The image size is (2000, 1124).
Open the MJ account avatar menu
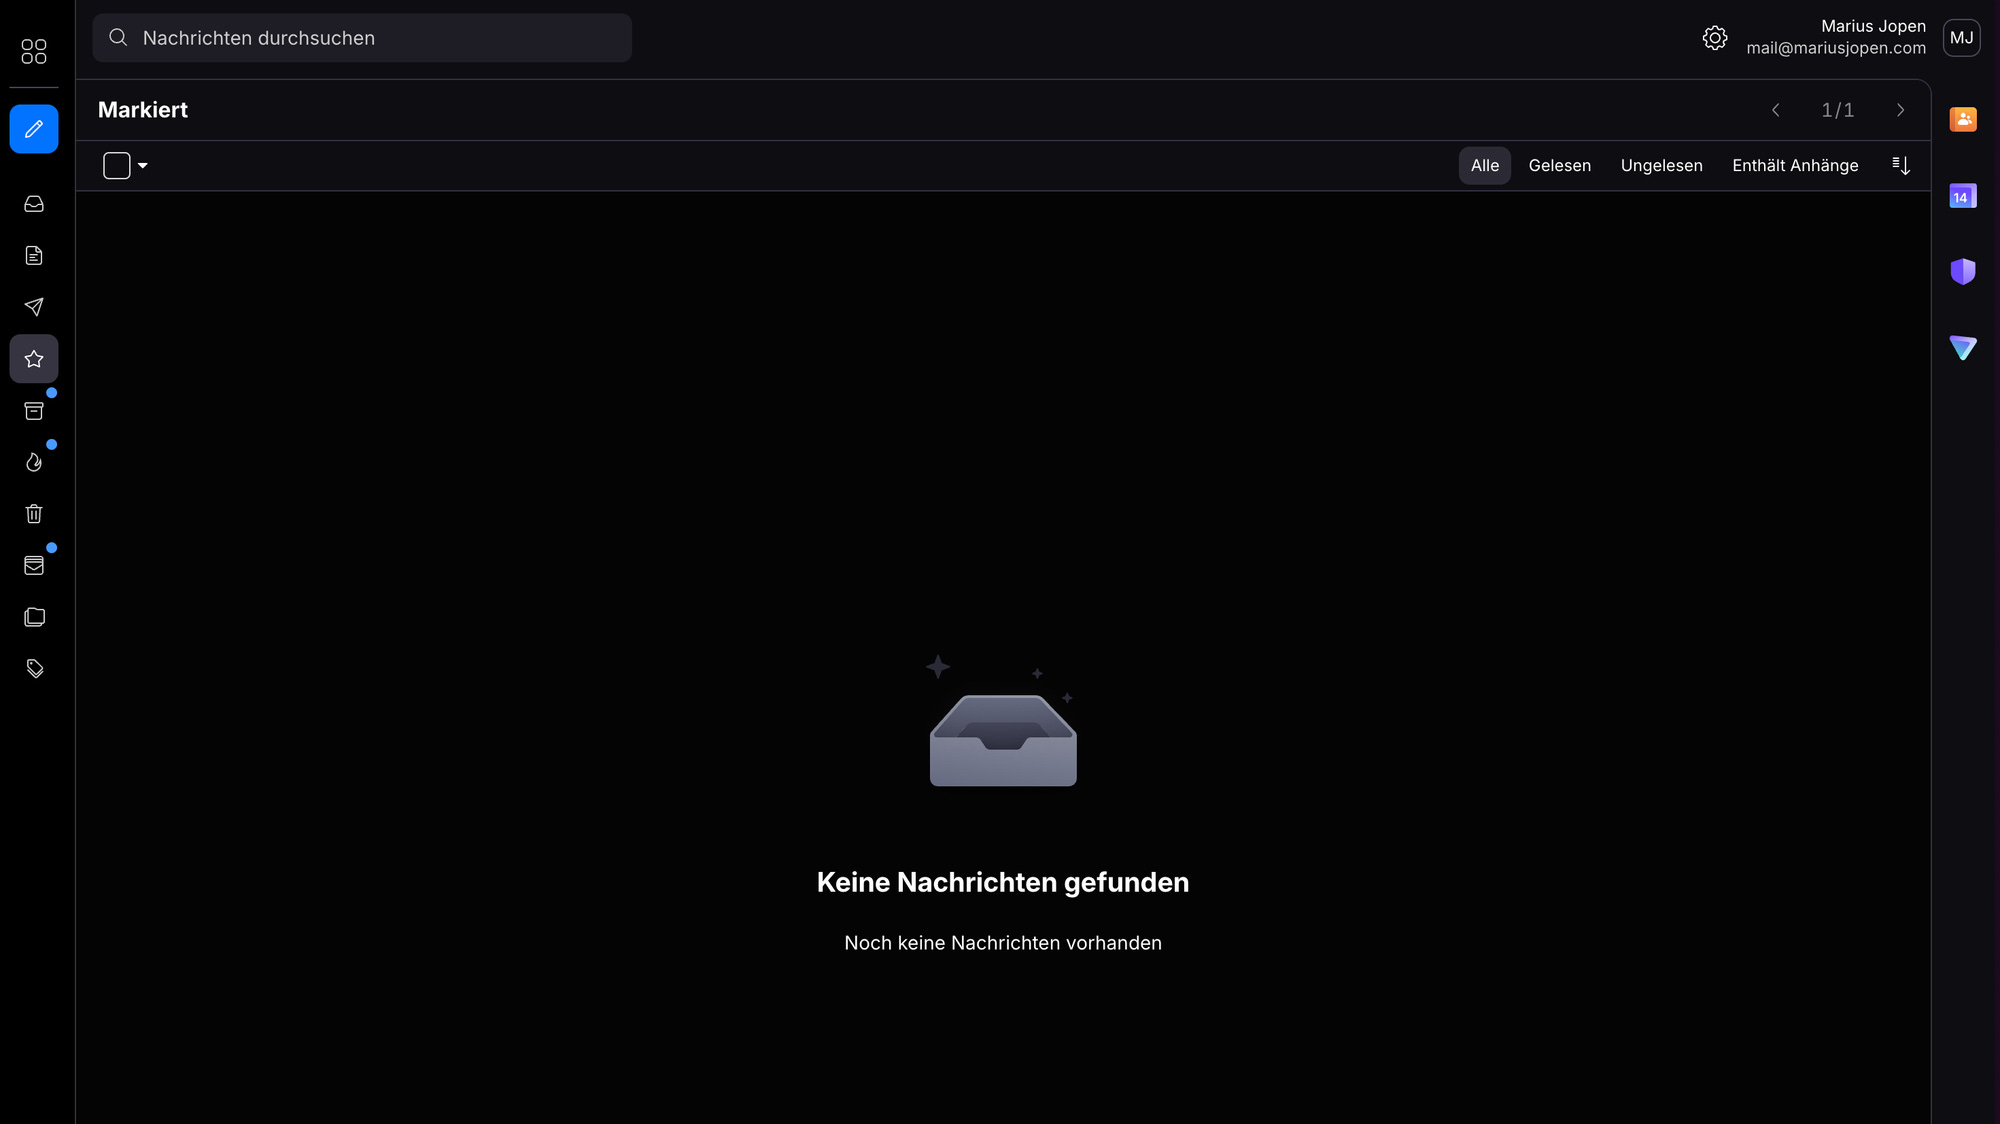[x=1961, y=38]
